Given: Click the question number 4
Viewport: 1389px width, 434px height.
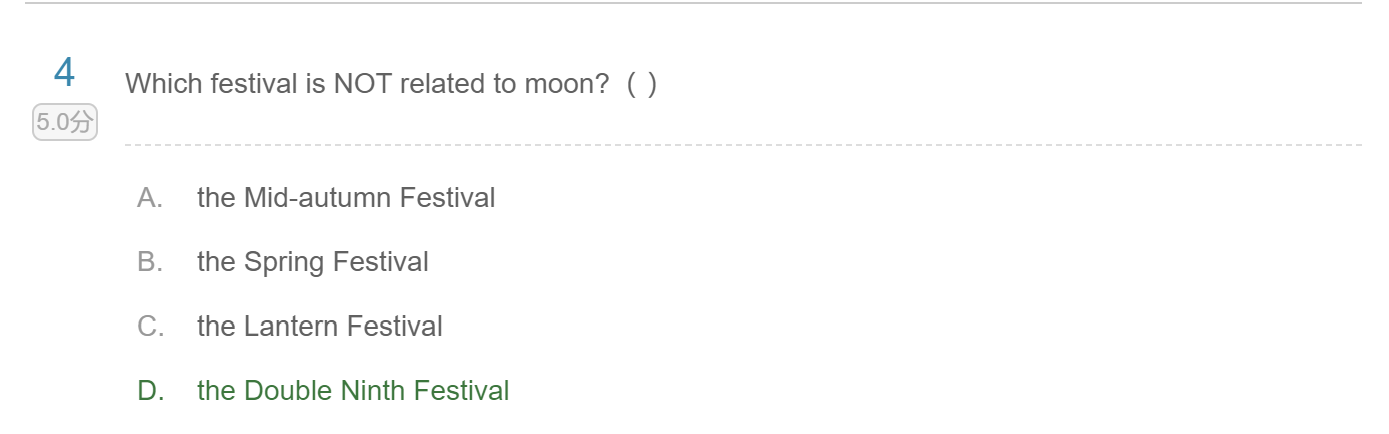Looking at the screenshot, I should click(x=64, y=73).
